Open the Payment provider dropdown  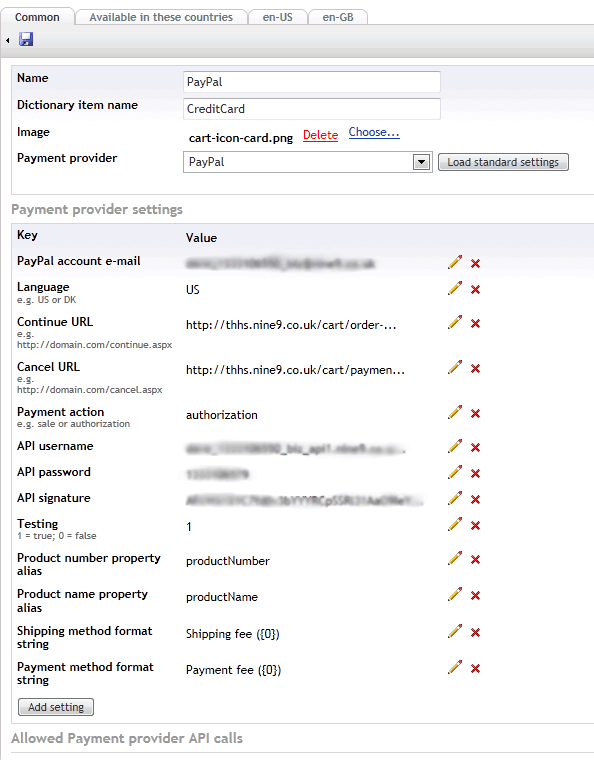308,162
